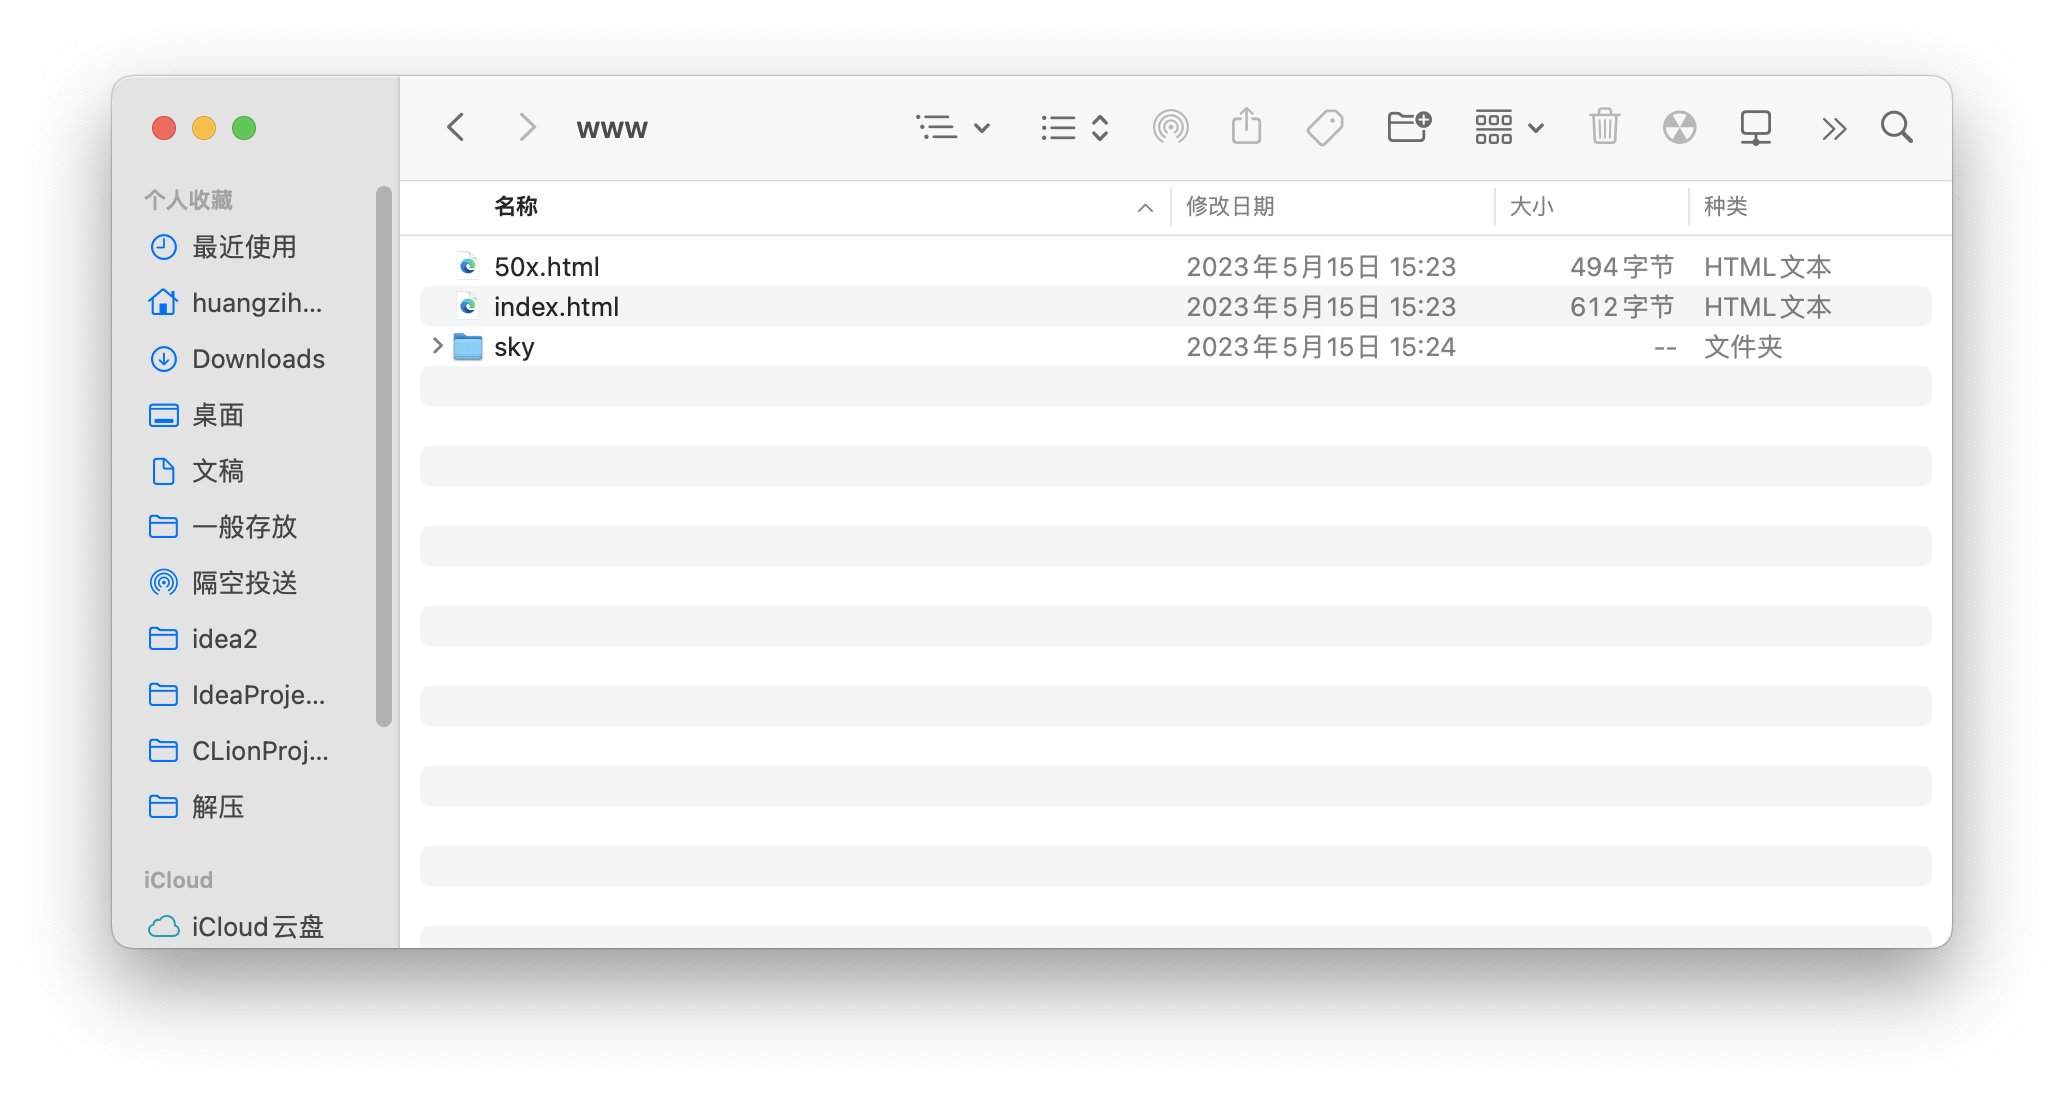Select 隔空投送 in the sidebar
2064x1096 pixels.
[x=244, y=583]
